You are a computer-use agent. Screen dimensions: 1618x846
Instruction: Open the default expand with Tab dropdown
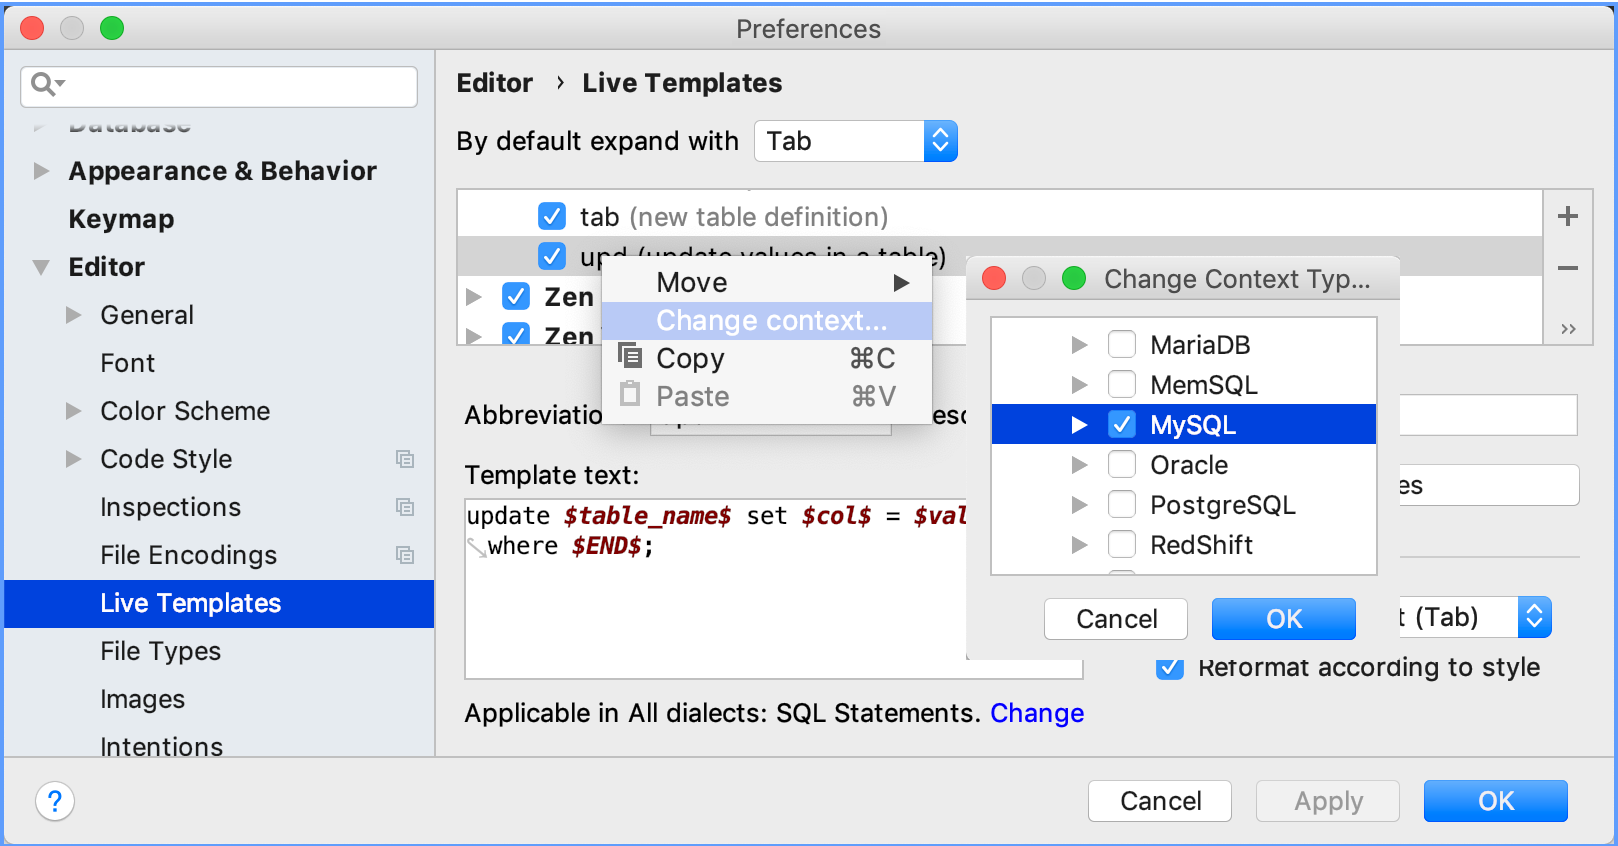click(x=856, y=141)
